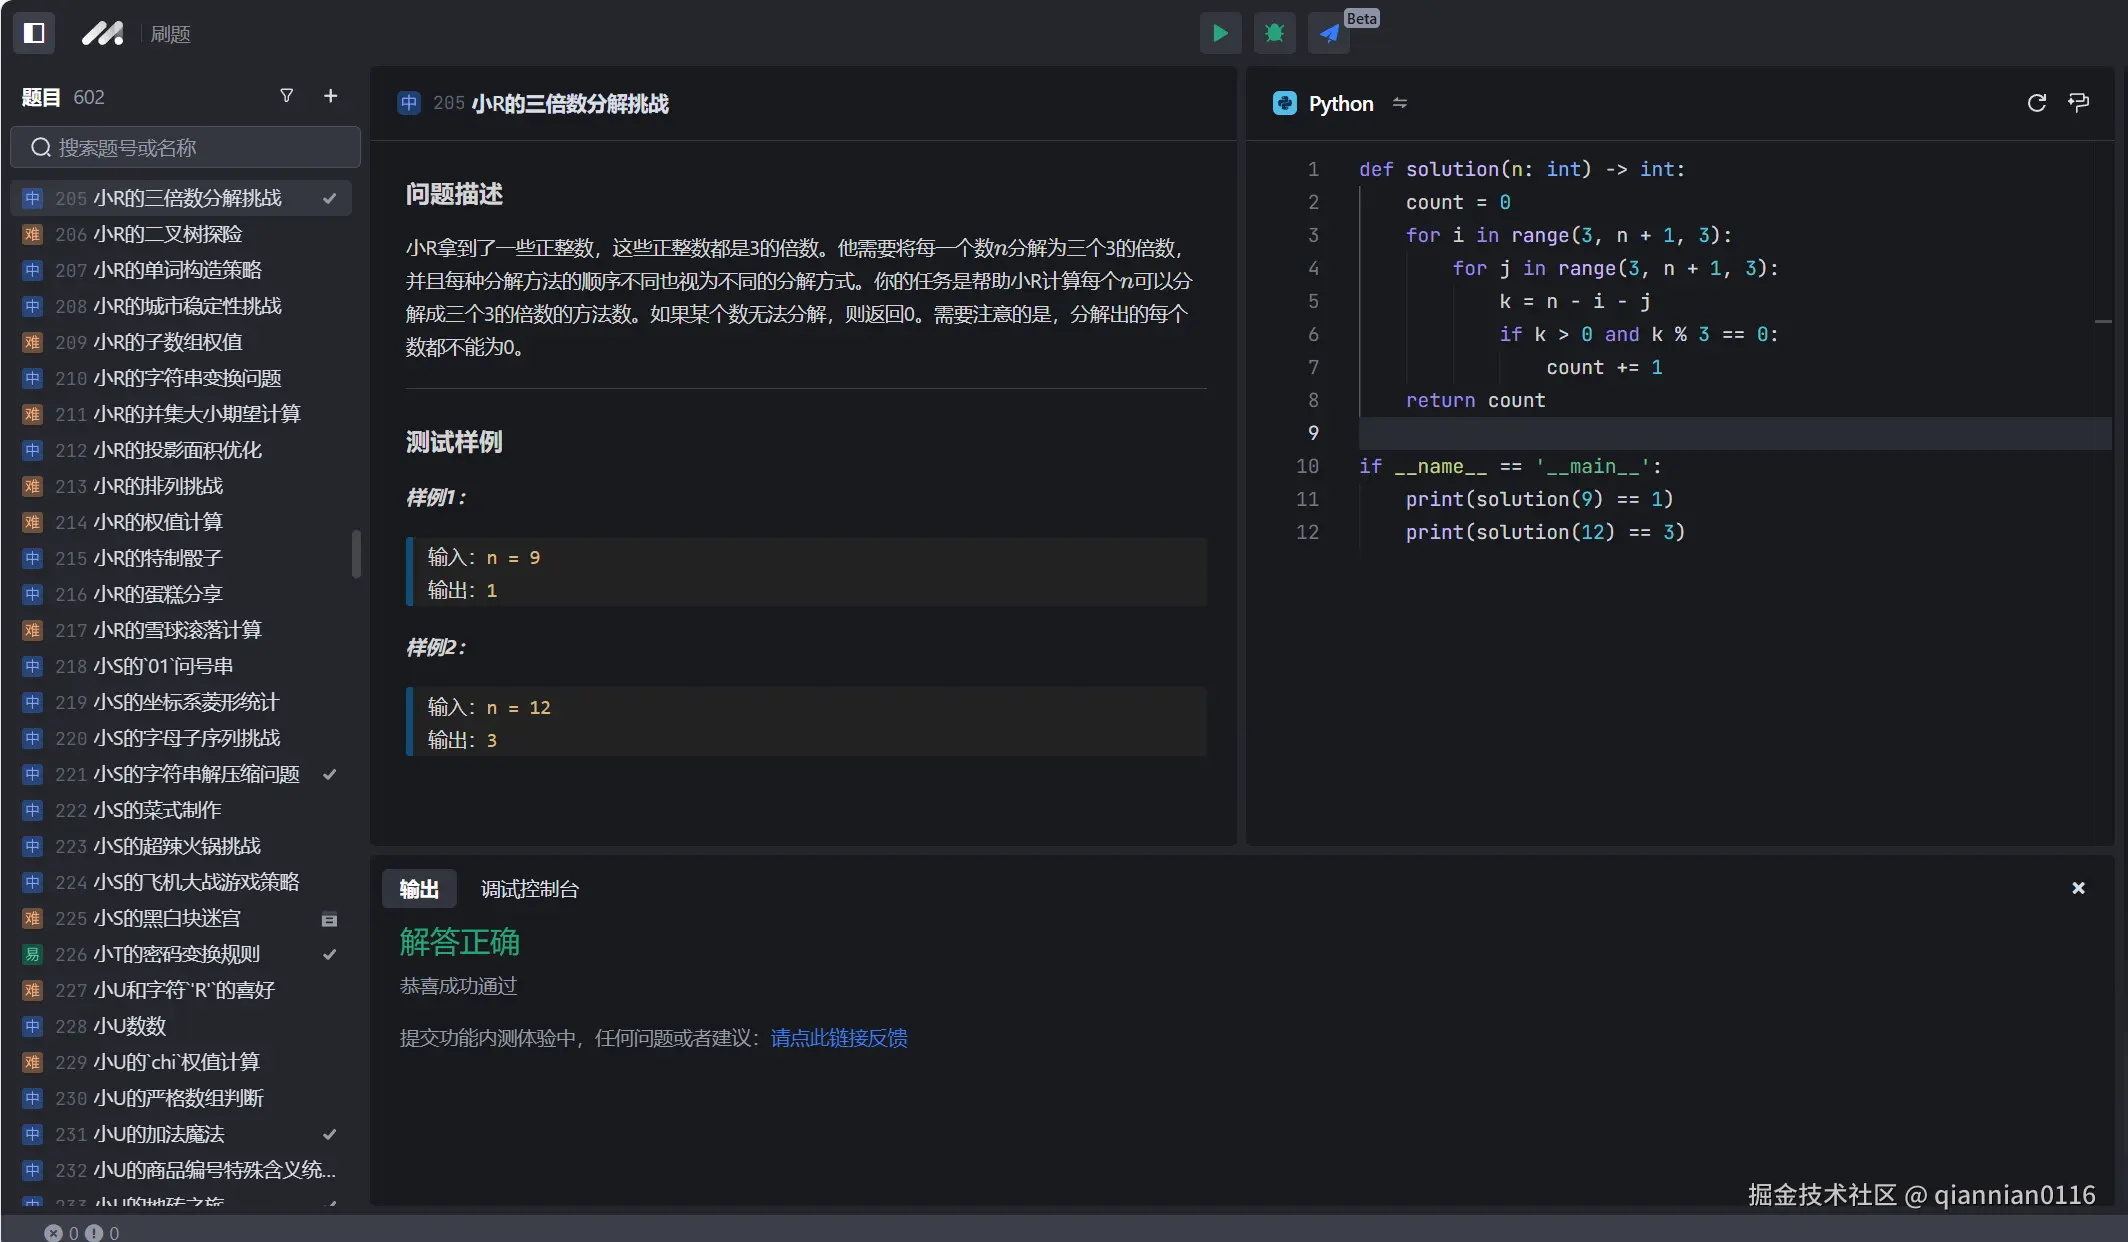Click the checkmark on problem 231
The image size is (2128, 1242).
click(x=329, y=1134)
